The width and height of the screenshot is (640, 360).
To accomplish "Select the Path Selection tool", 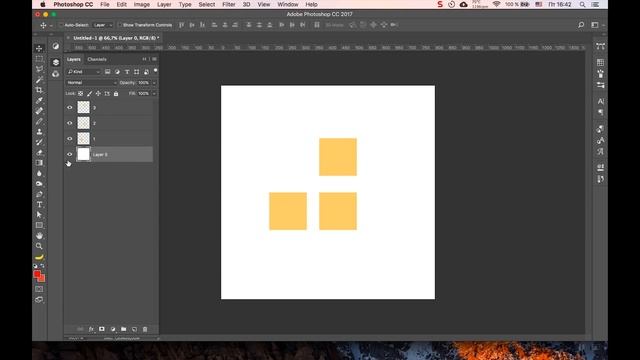I will tap(39, 215).
